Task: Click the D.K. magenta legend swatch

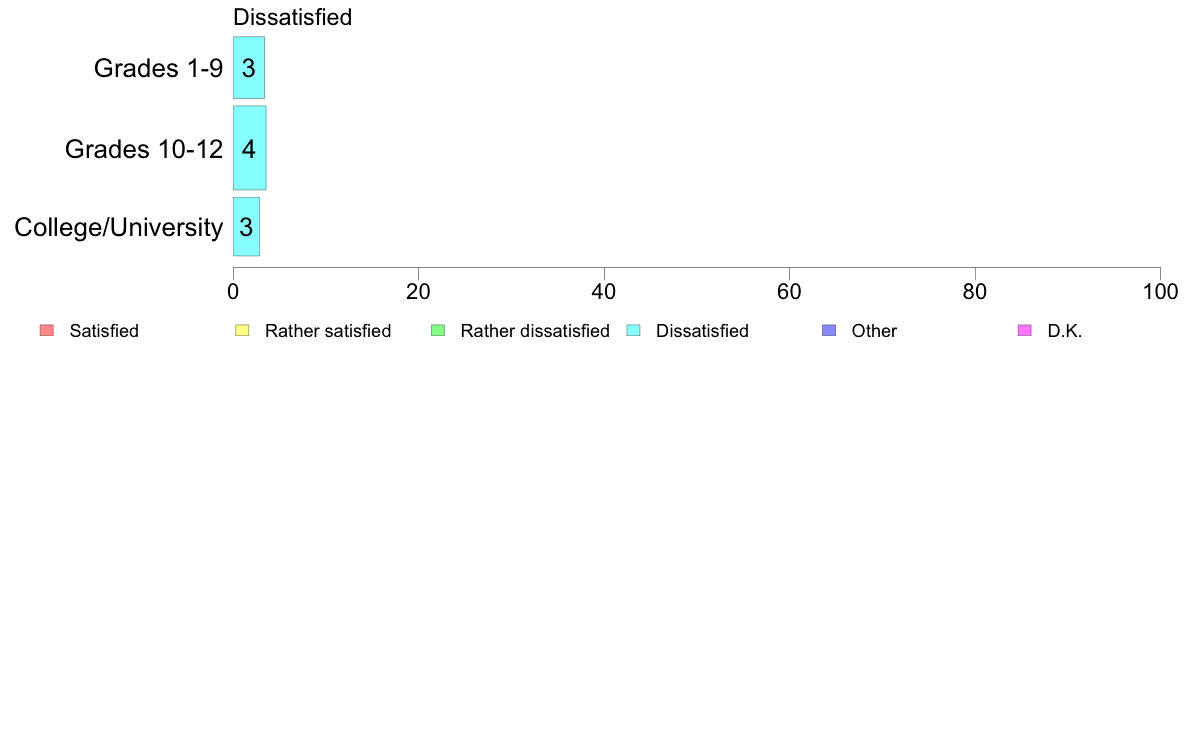Action: (1024, 330)
